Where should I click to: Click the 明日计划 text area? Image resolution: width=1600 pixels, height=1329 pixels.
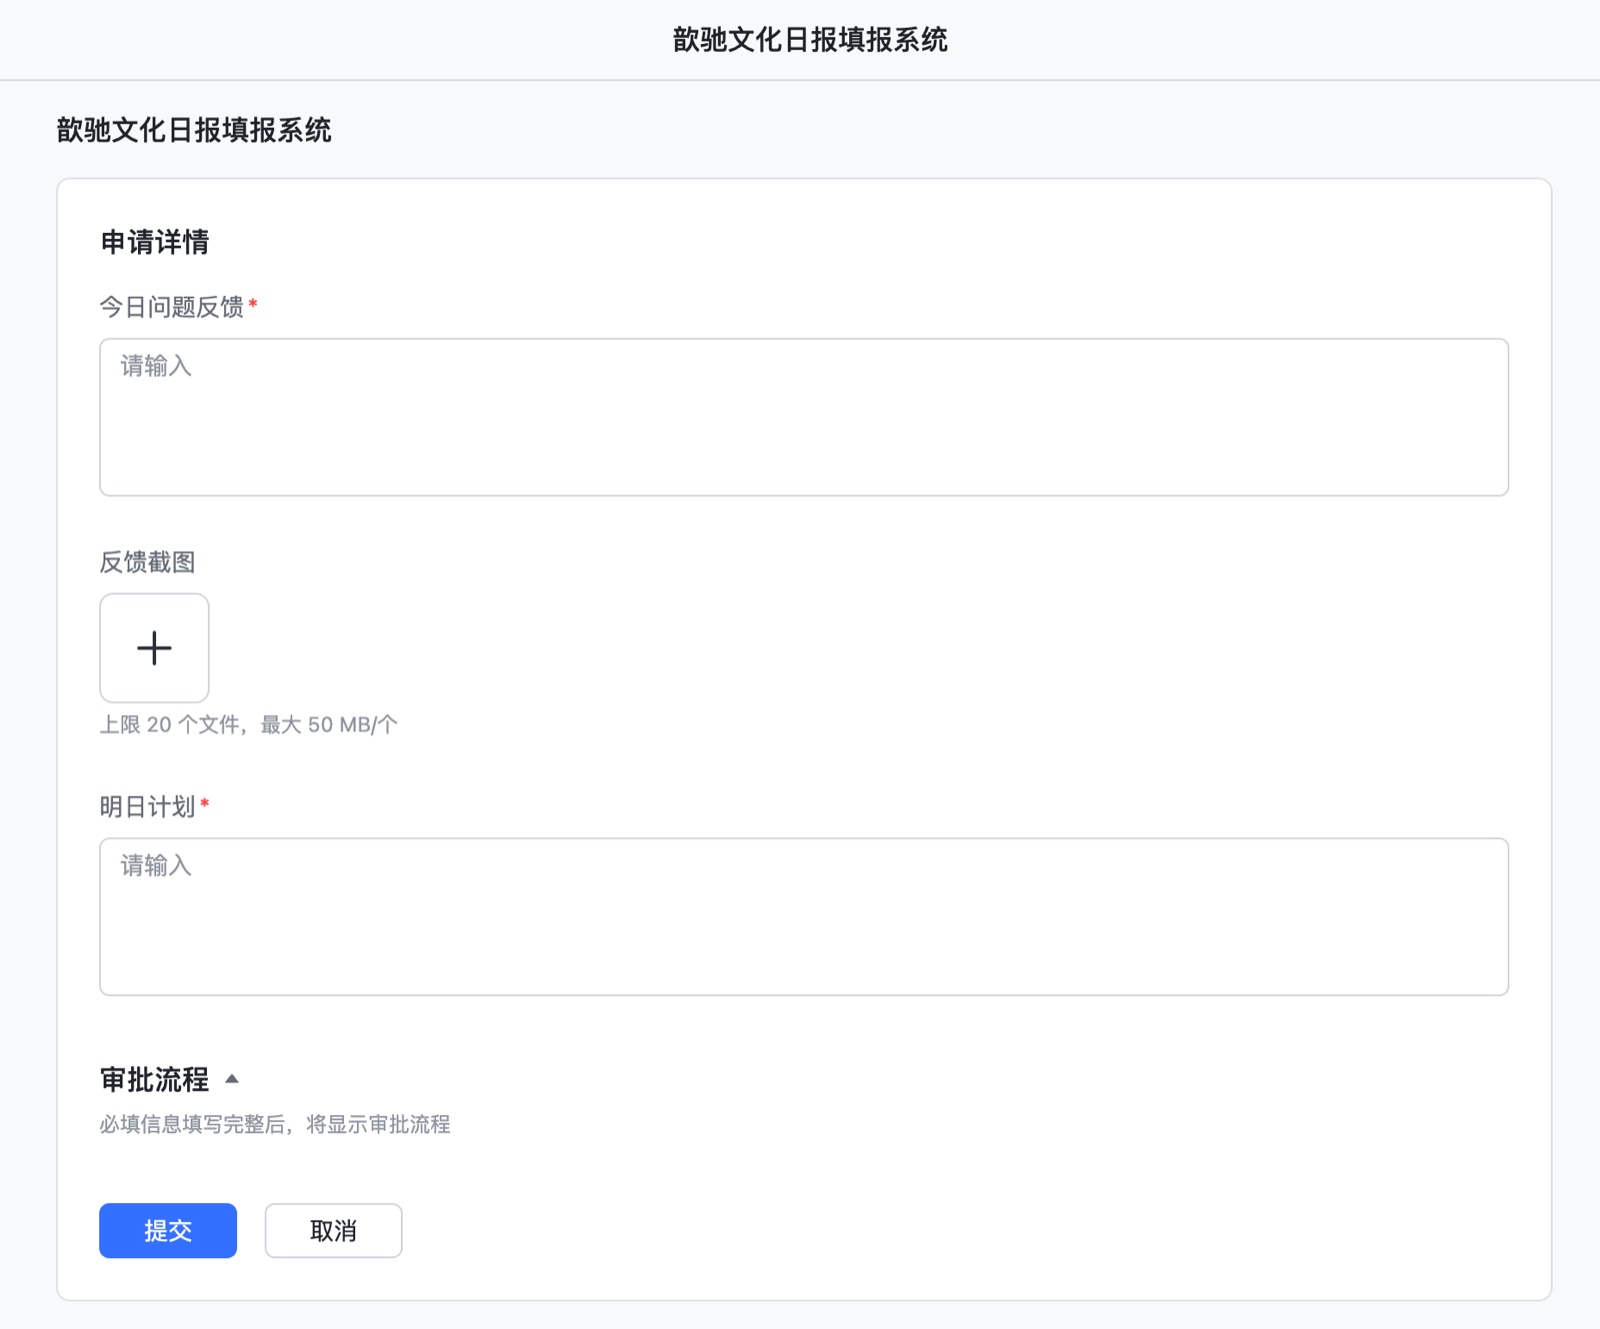coord(804,916)
